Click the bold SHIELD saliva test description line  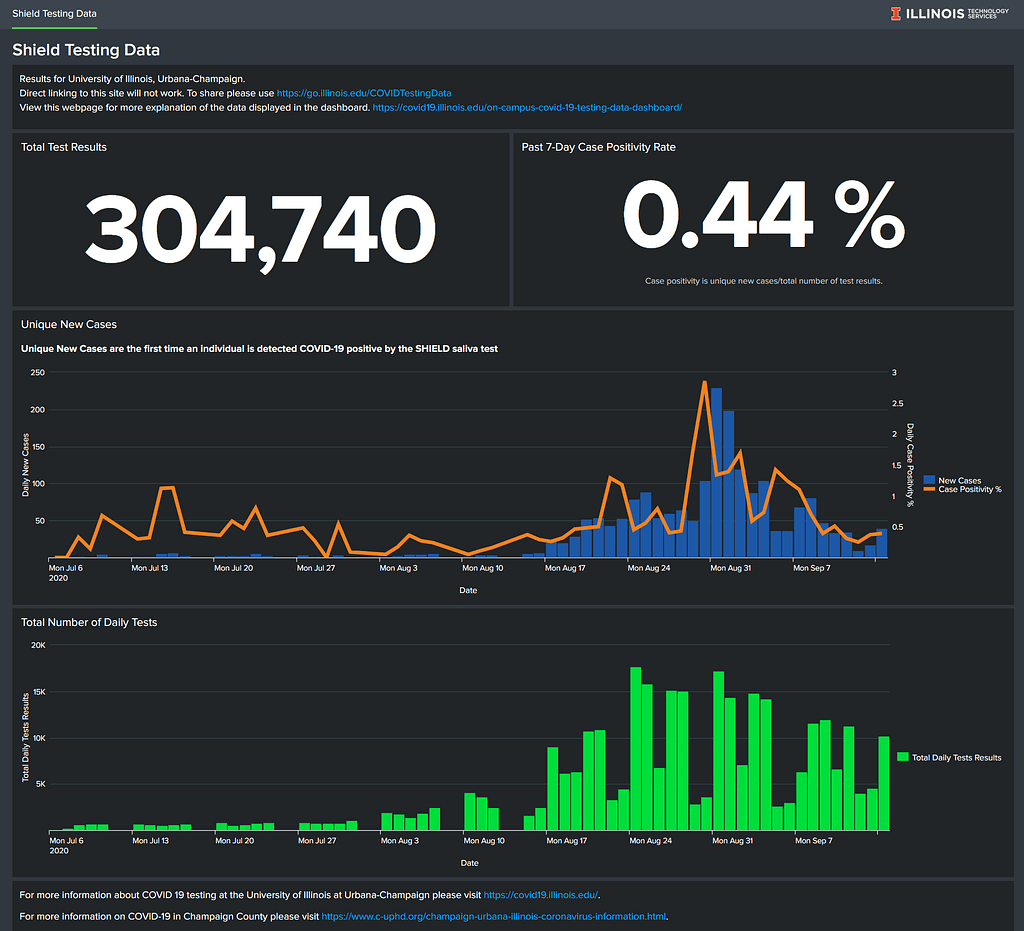point(259,349)
